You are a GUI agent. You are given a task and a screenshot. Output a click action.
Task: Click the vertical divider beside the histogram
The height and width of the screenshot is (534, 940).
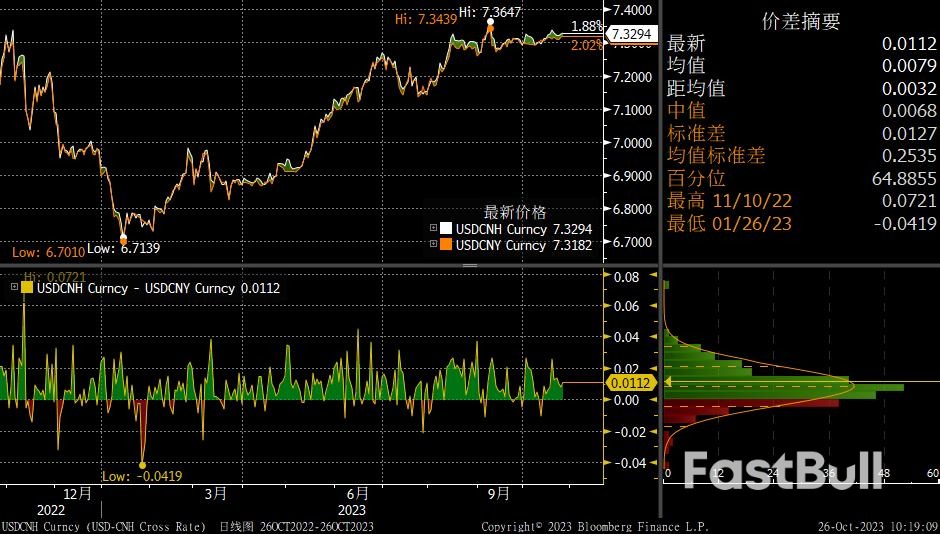pos(659,380)
